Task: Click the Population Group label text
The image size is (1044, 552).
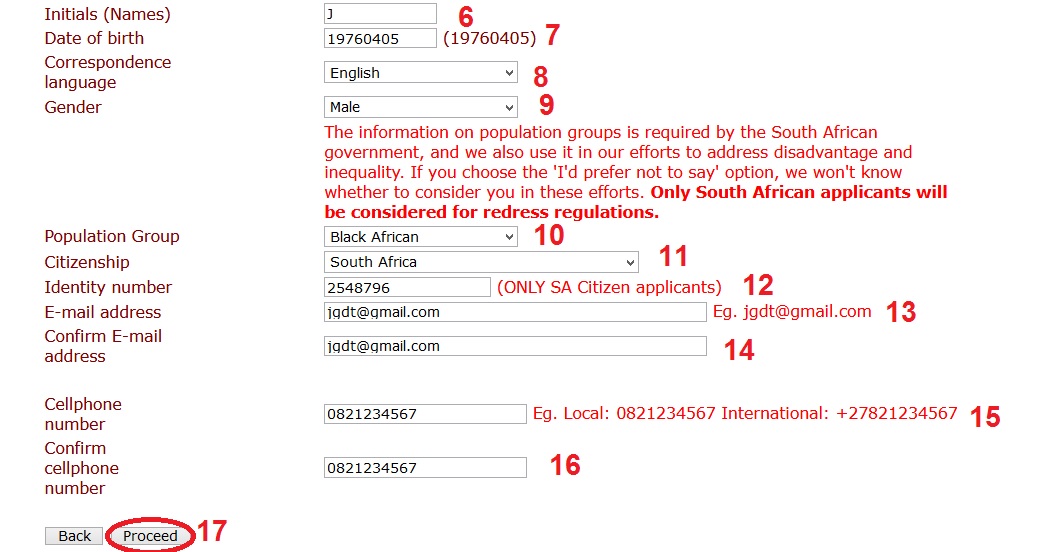Action: pos(112,236)
